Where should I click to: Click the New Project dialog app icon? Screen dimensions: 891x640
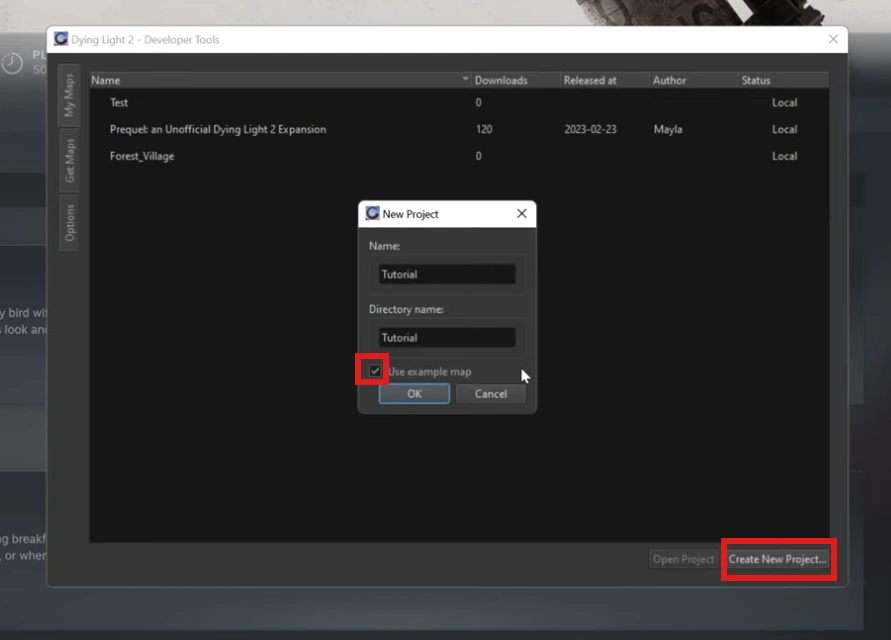372,214
